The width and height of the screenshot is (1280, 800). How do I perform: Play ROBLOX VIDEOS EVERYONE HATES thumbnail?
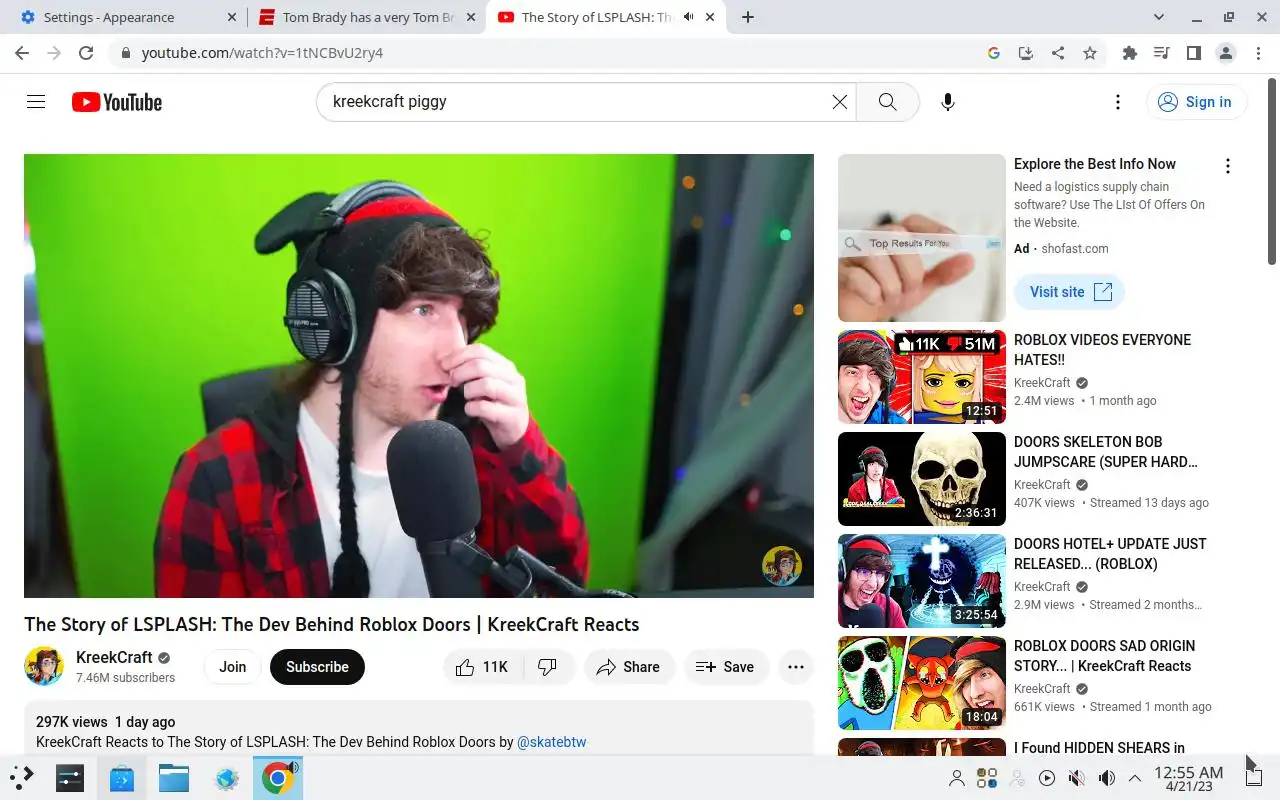(x=922, y=377)
